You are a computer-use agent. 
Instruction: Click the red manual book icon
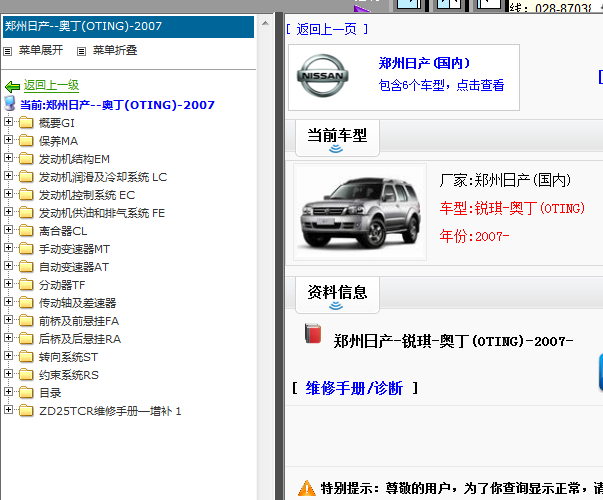[x=313, y=333]
